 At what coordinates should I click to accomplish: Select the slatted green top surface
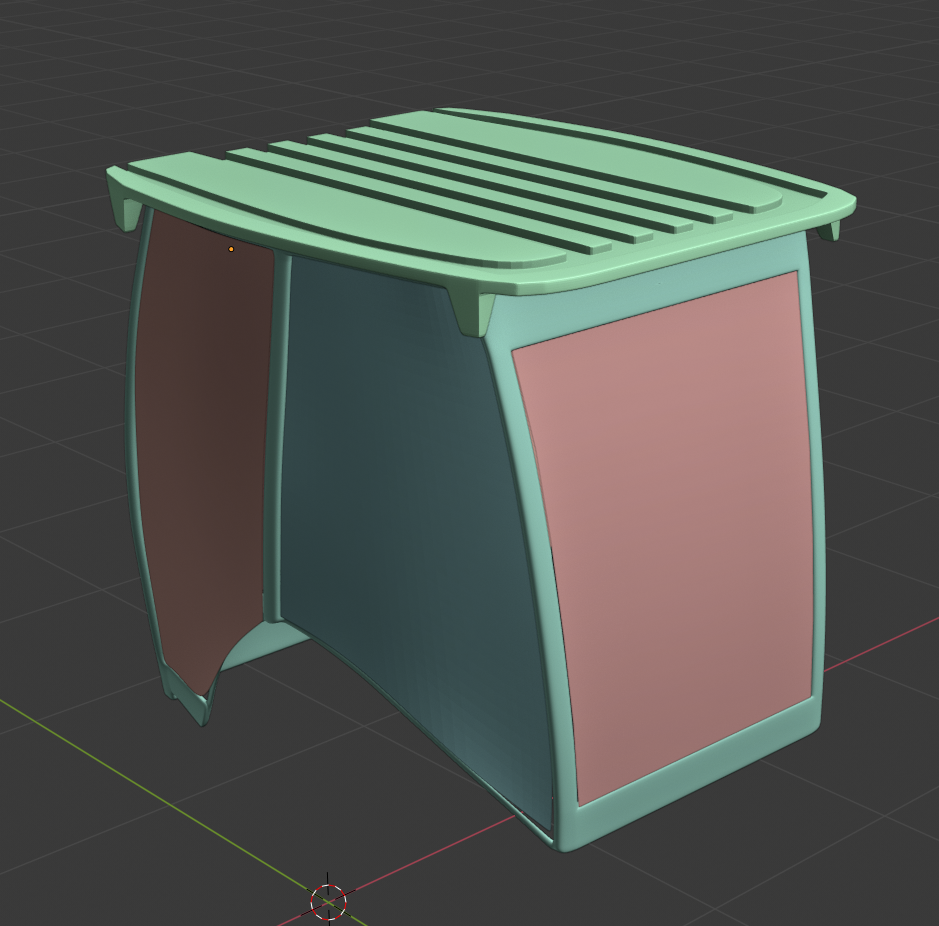tap(479, 201)
